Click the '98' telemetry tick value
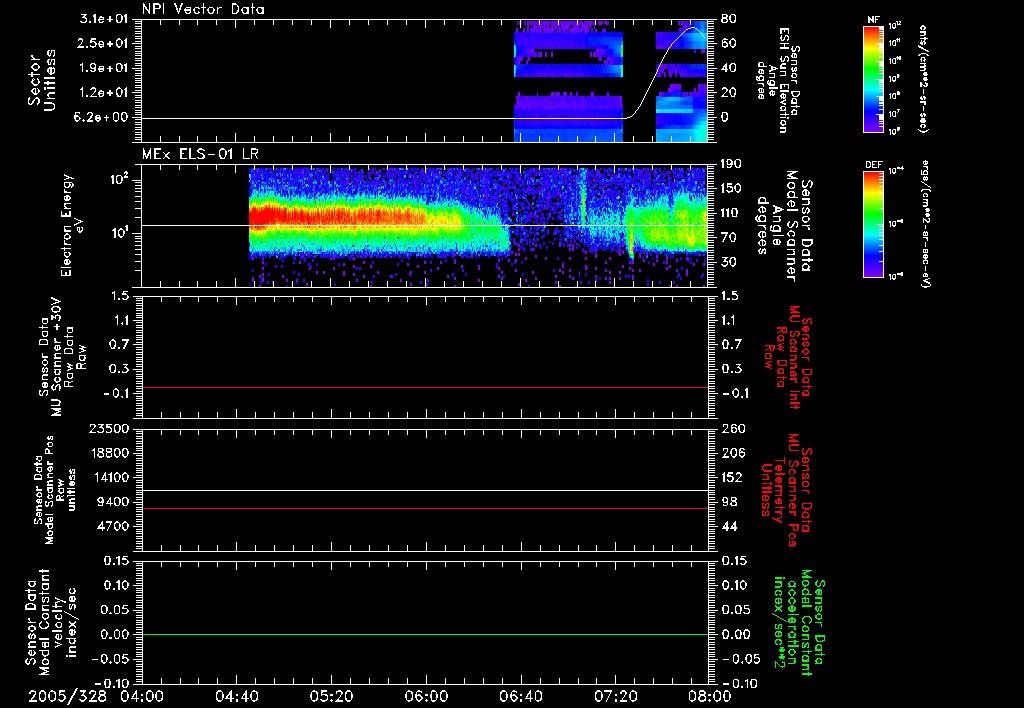 [729, 502]
